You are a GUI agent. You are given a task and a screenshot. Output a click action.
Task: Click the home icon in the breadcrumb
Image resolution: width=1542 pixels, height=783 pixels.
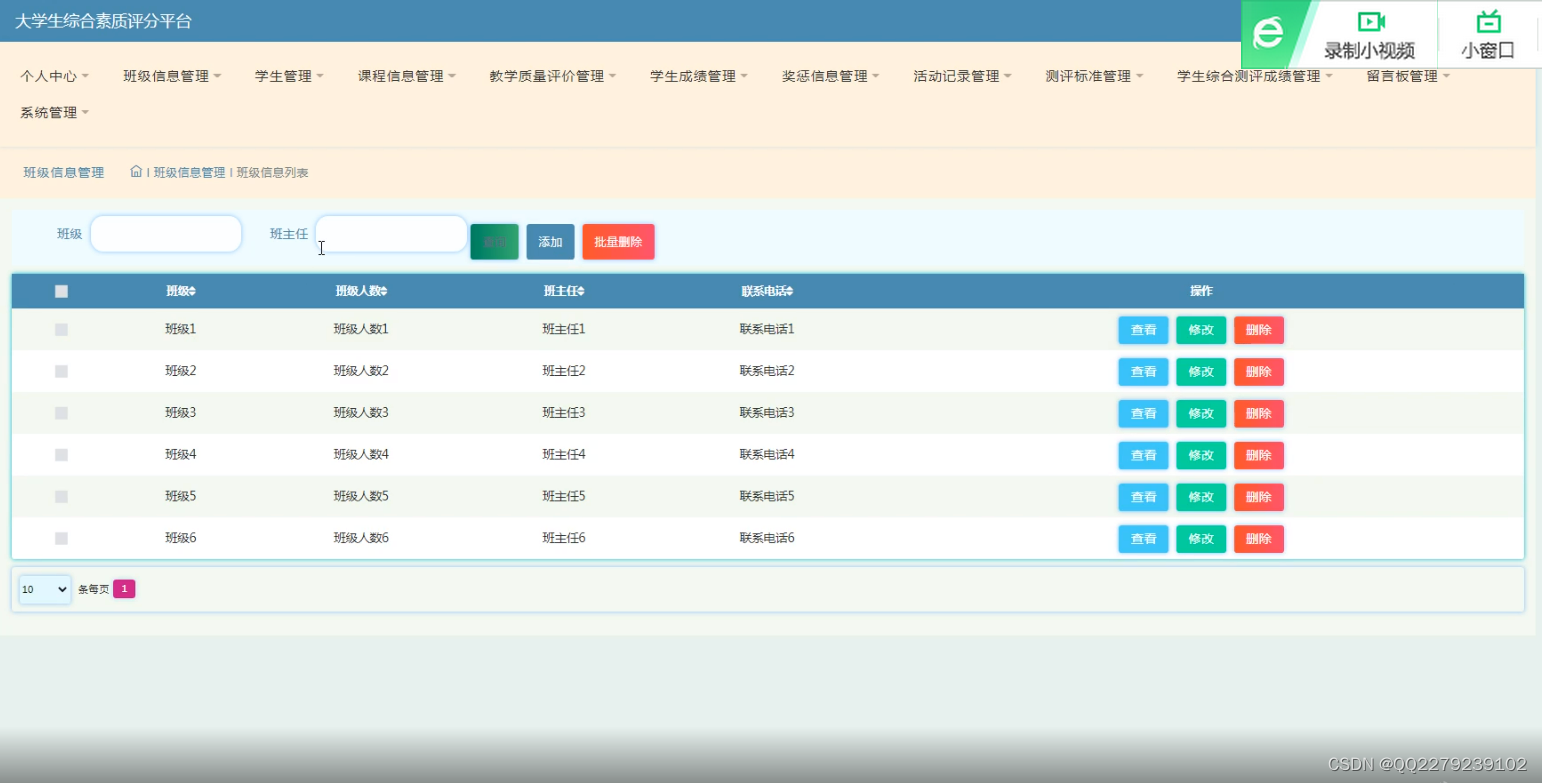[135, 171]
